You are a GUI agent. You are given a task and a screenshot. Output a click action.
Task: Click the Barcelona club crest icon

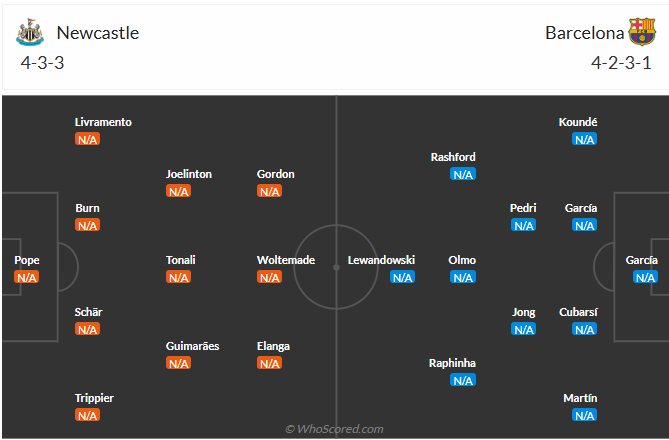[641, 32]
